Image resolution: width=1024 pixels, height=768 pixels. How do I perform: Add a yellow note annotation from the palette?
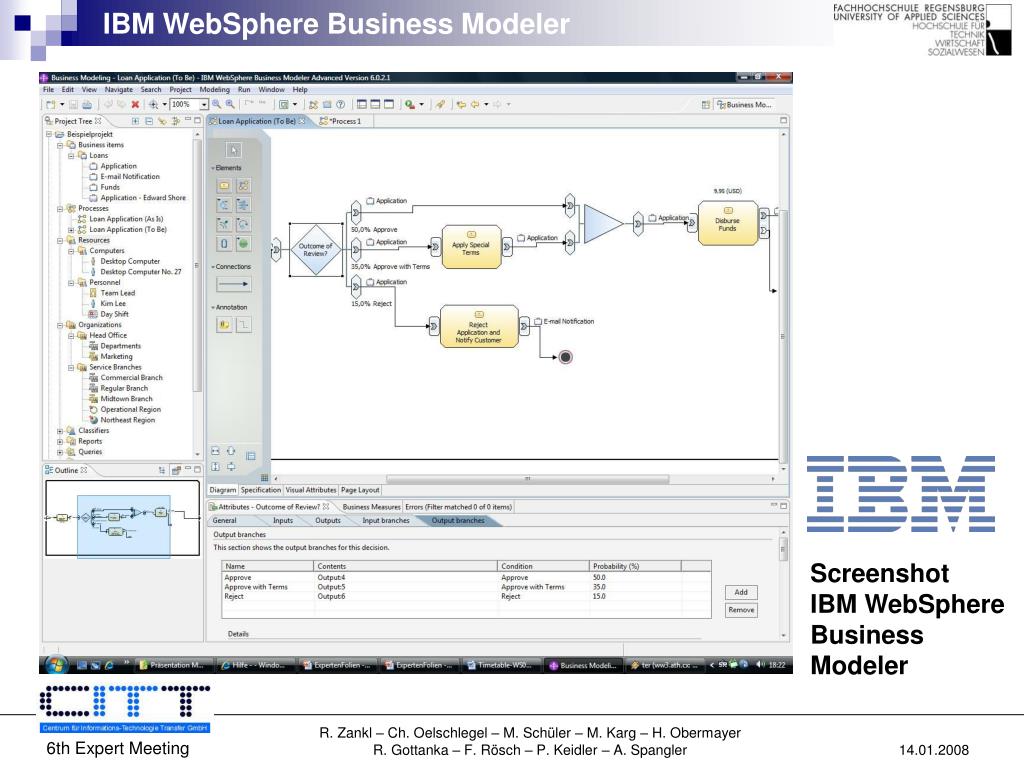224,325
